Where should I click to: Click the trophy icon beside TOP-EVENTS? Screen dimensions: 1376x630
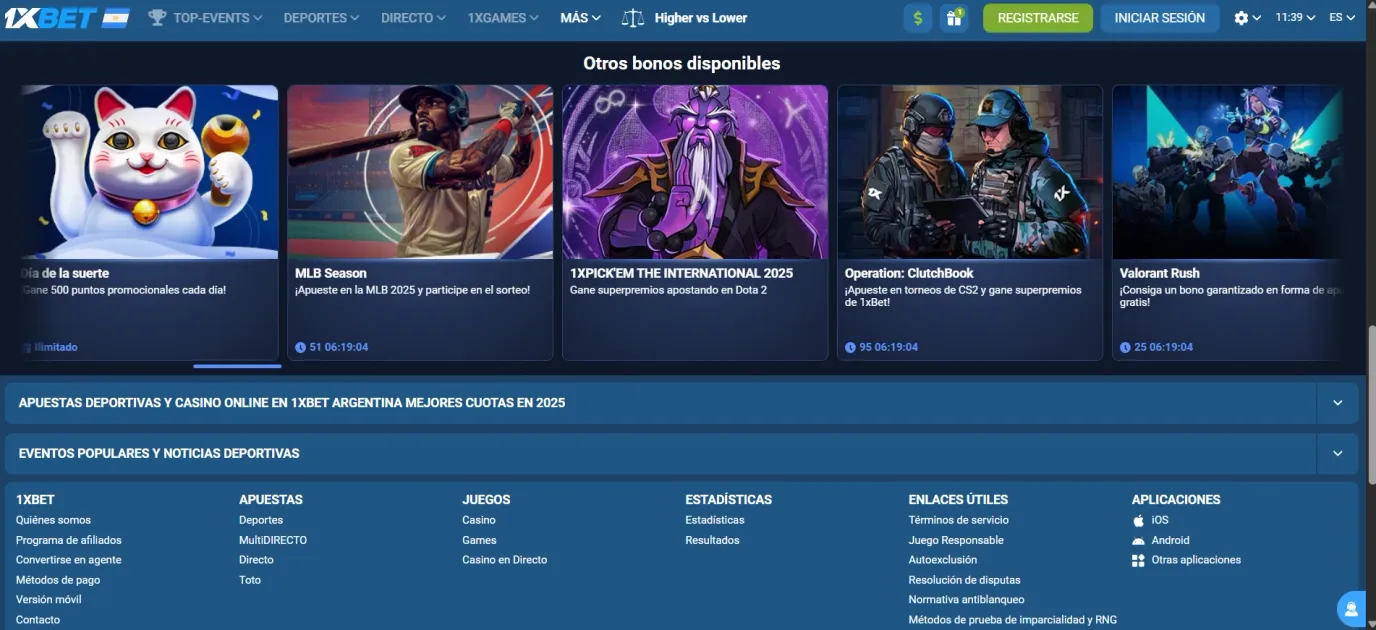[x=157, y=18]
